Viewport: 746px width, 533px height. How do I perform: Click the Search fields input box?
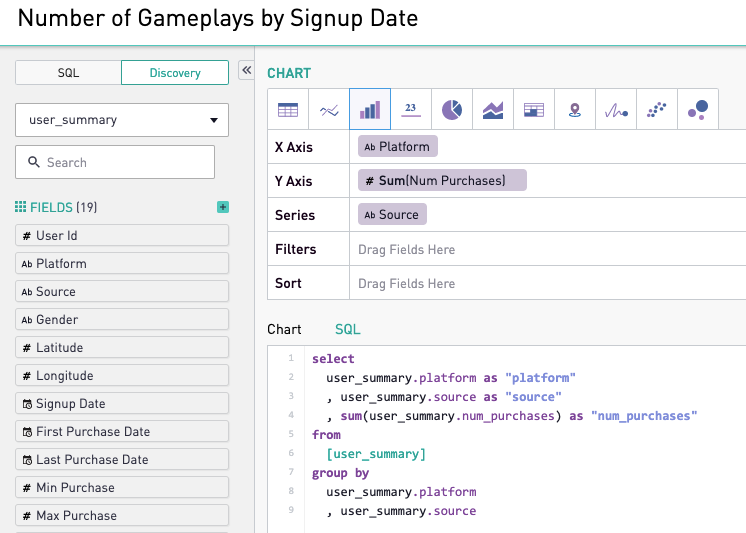pyautogui.click(x=115, y=162)
